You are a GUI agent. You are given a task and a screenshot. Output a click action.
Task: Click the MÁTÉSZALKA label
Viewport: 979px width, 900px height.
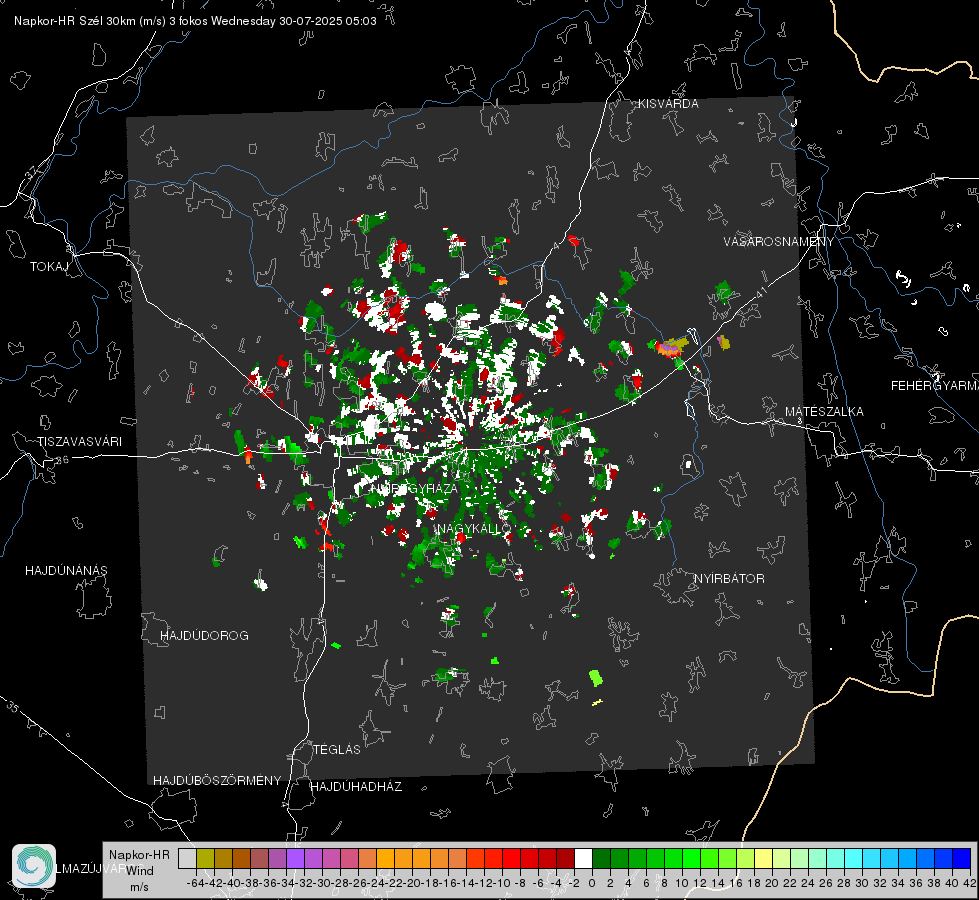[824, 412]
